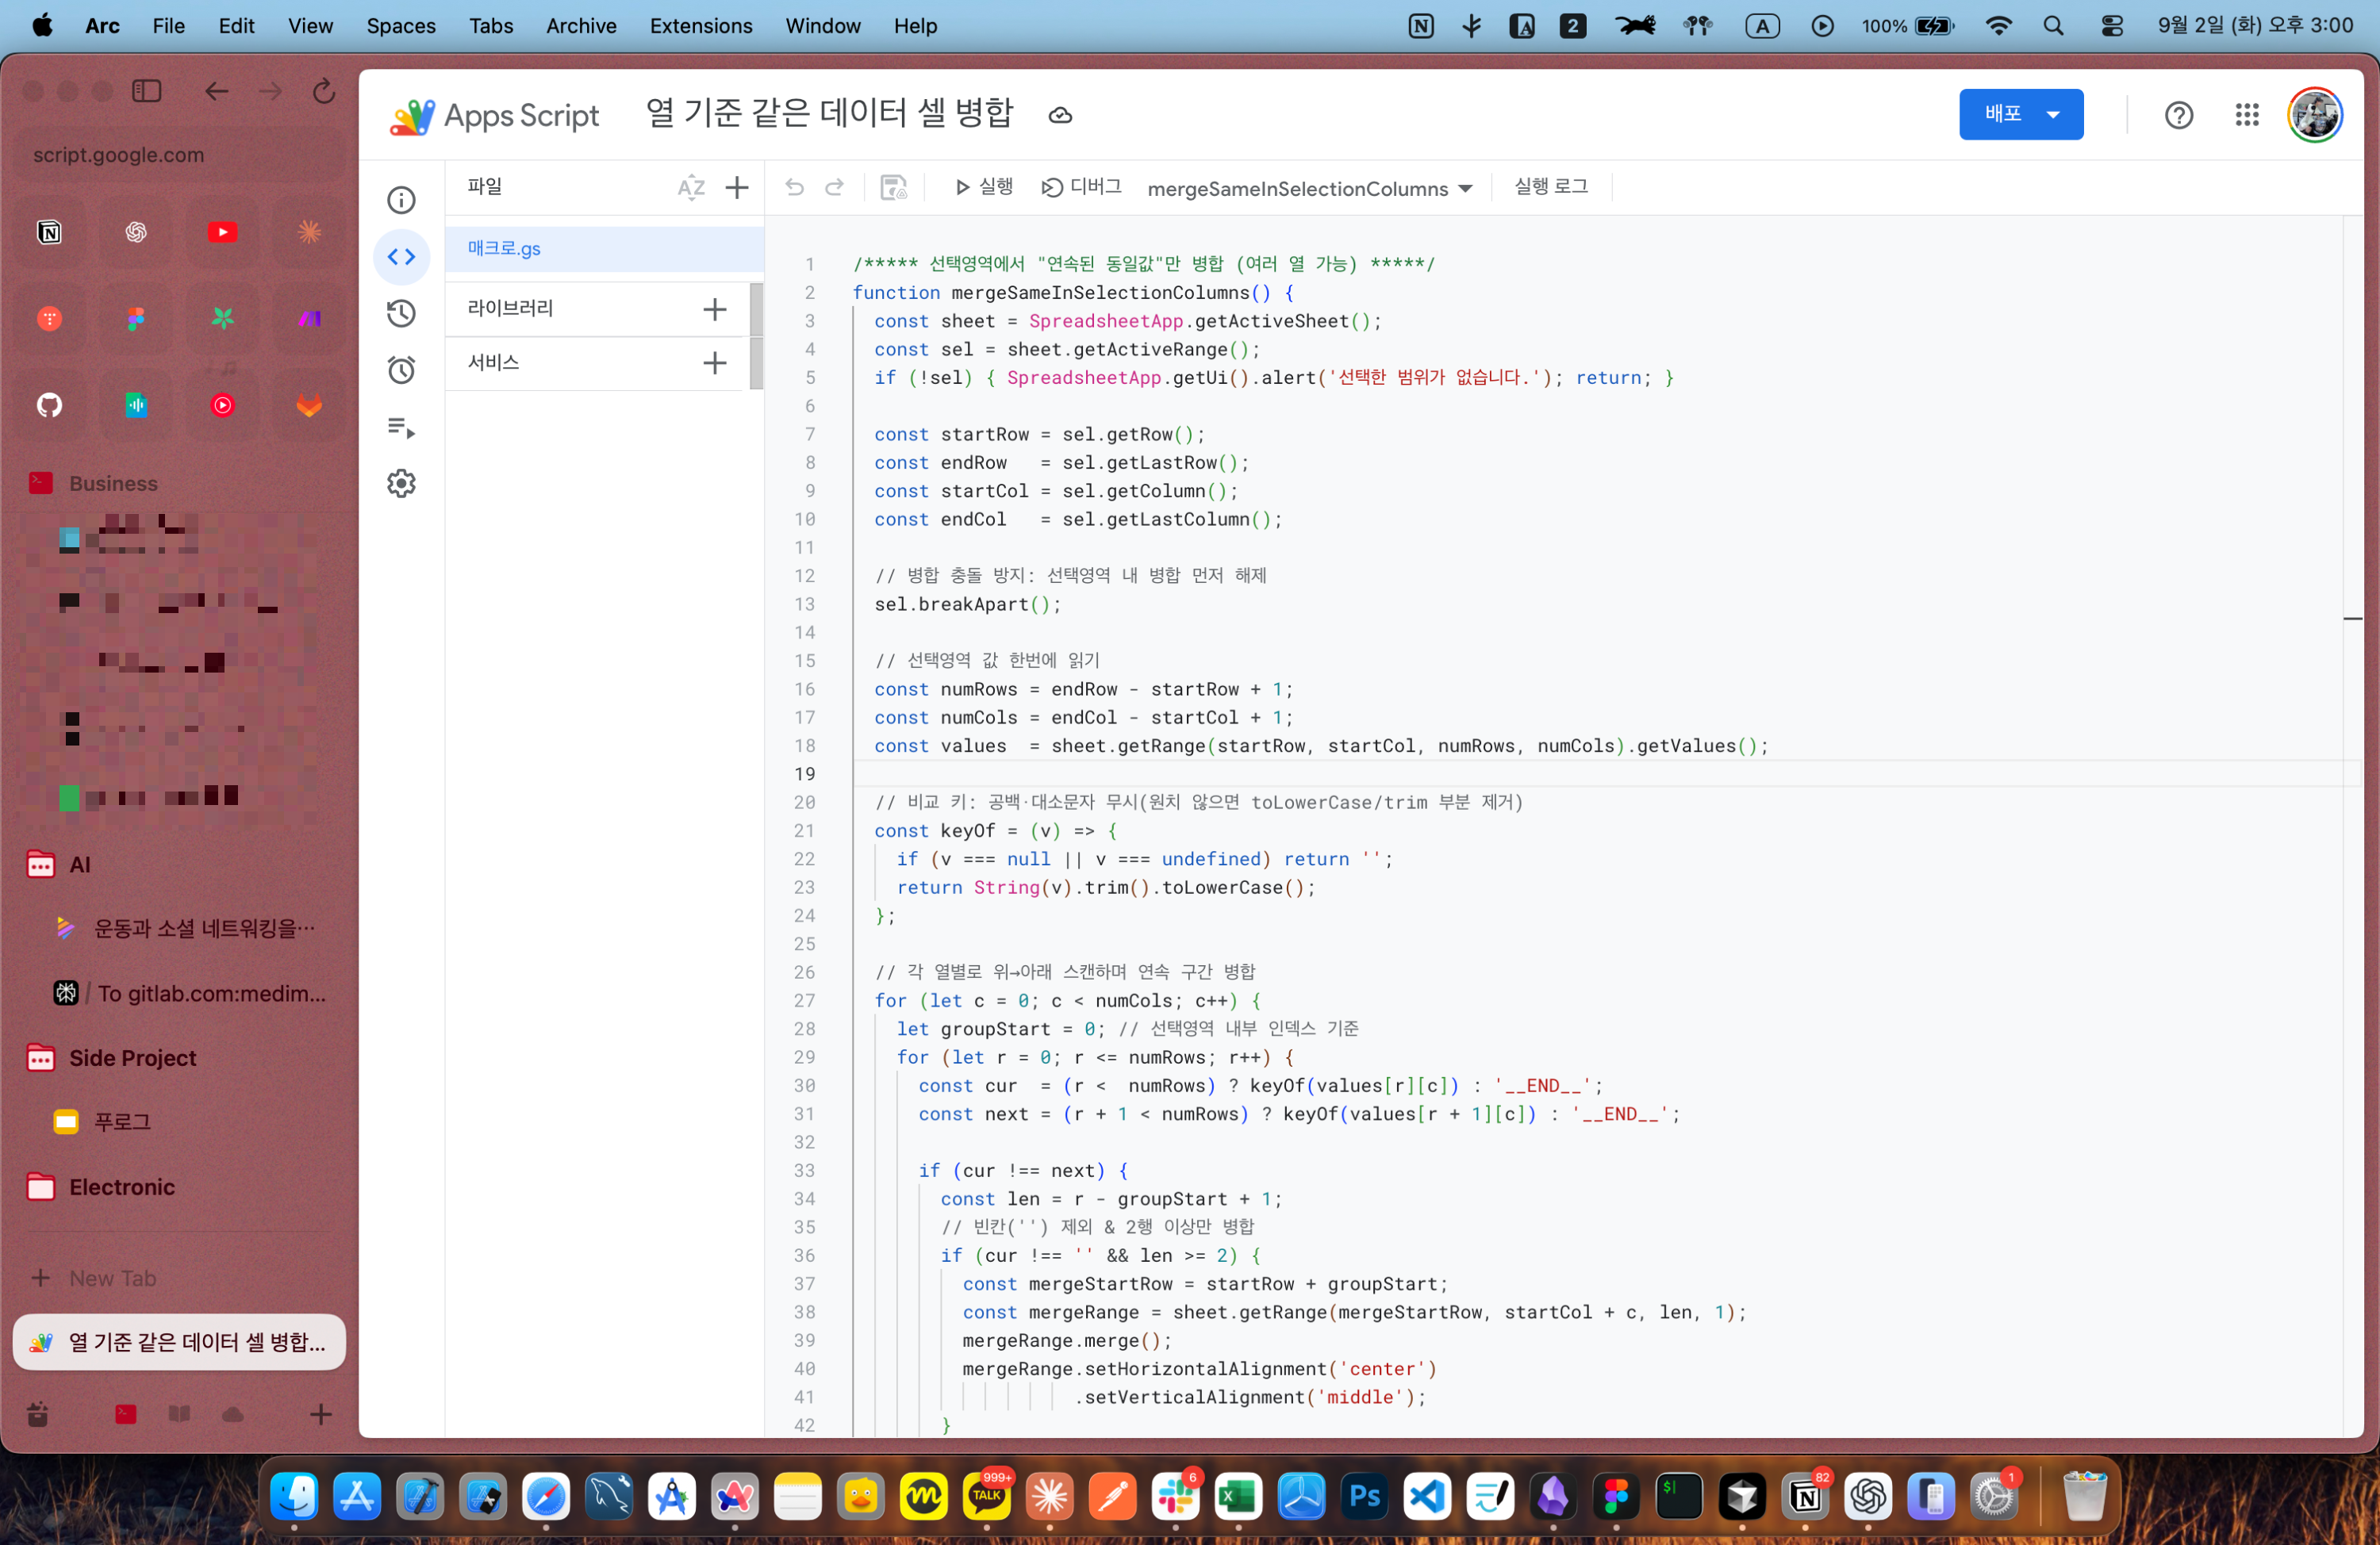Open the project Overview info icon
Image resolution: width=2380 pixels, height=1545 pixels.
[401, 200]
